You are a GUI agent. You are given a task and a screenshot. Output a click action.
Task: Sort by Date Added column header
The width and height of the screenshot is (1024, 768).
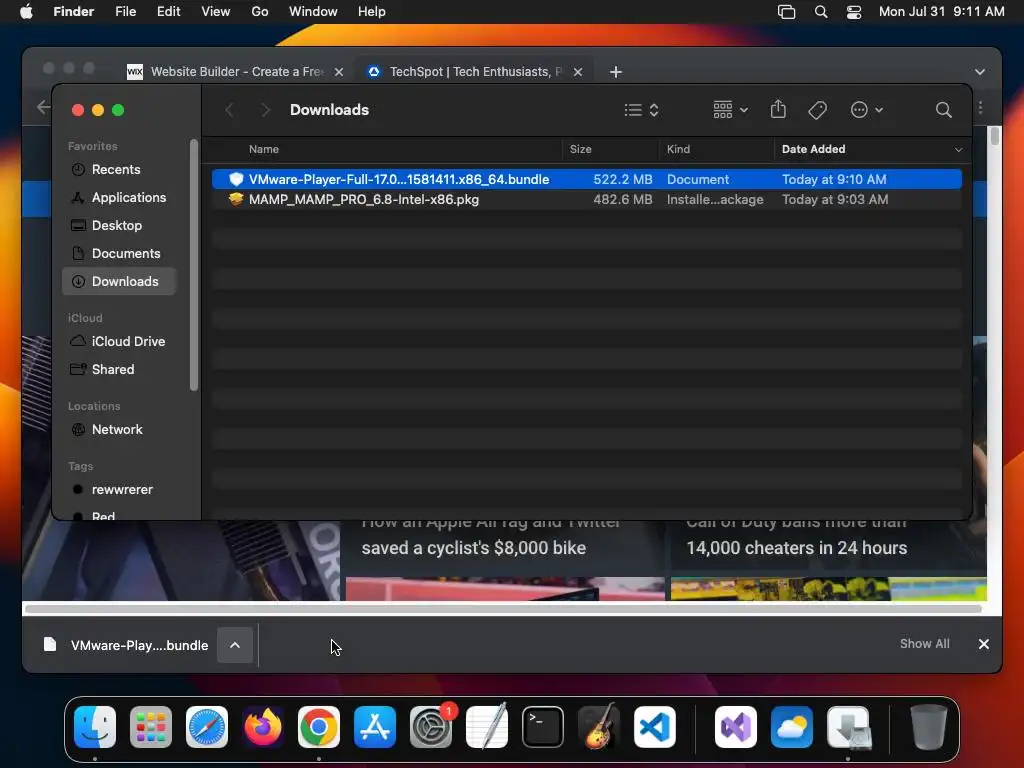point(813,149)
